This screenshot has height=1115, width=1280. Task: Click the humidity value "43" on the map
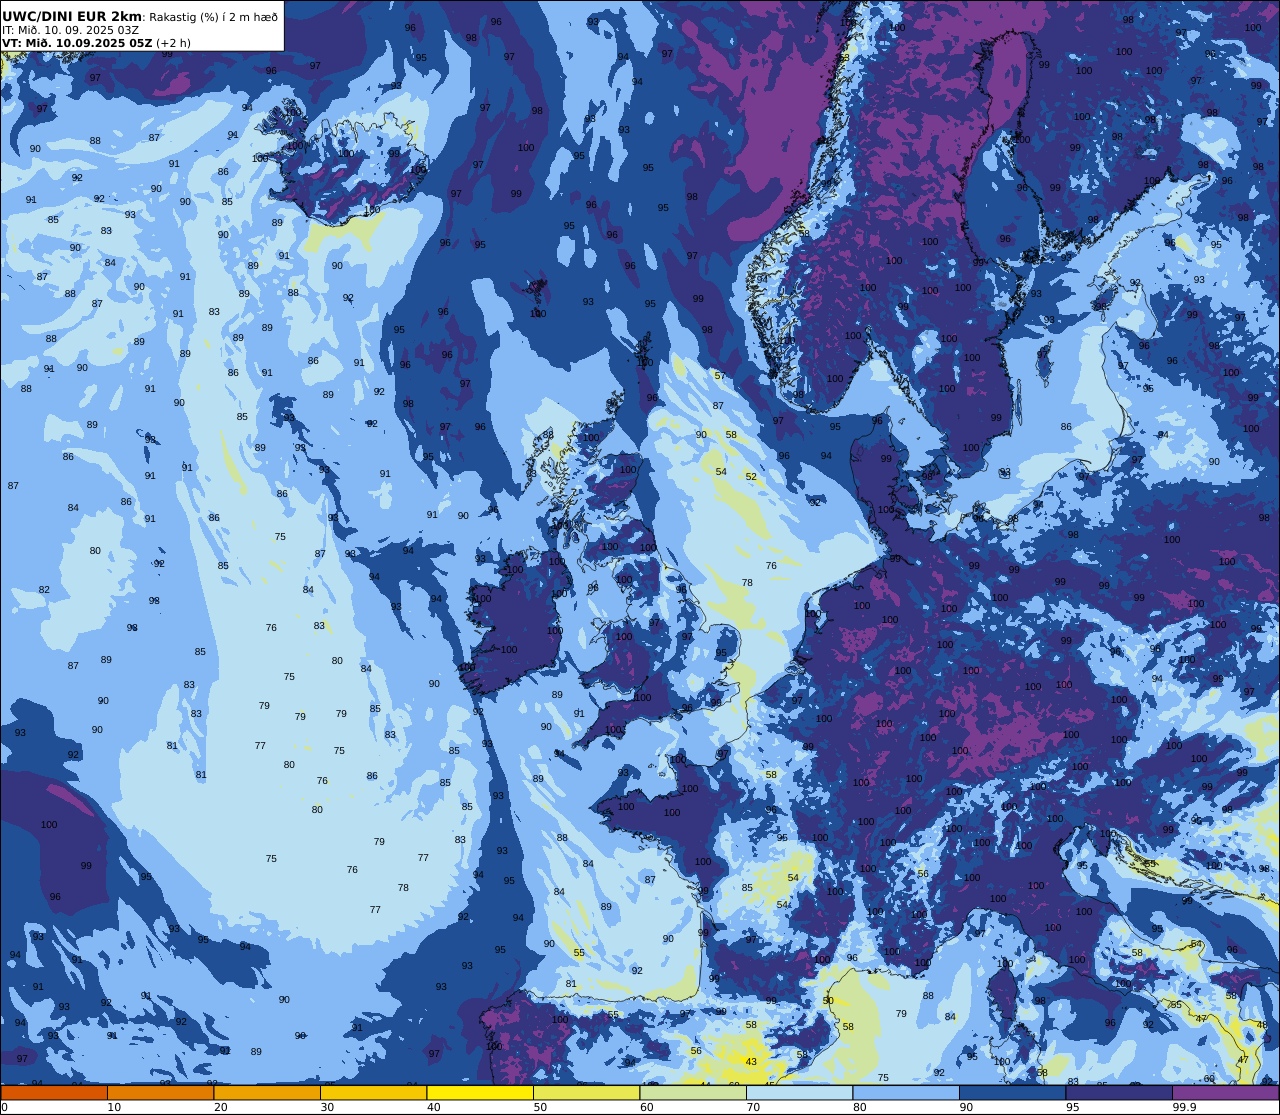(751, 1061)
